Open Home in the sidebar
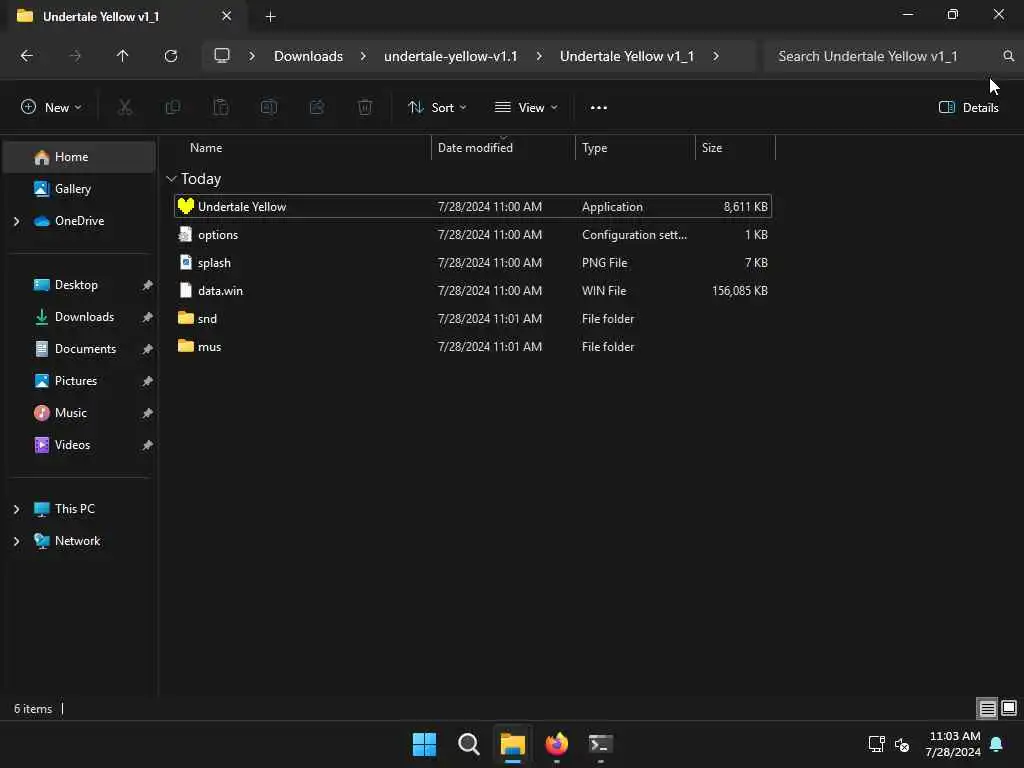Viewport: 1024px width, 768px height. pyautogui.click(x=79, y=157)
